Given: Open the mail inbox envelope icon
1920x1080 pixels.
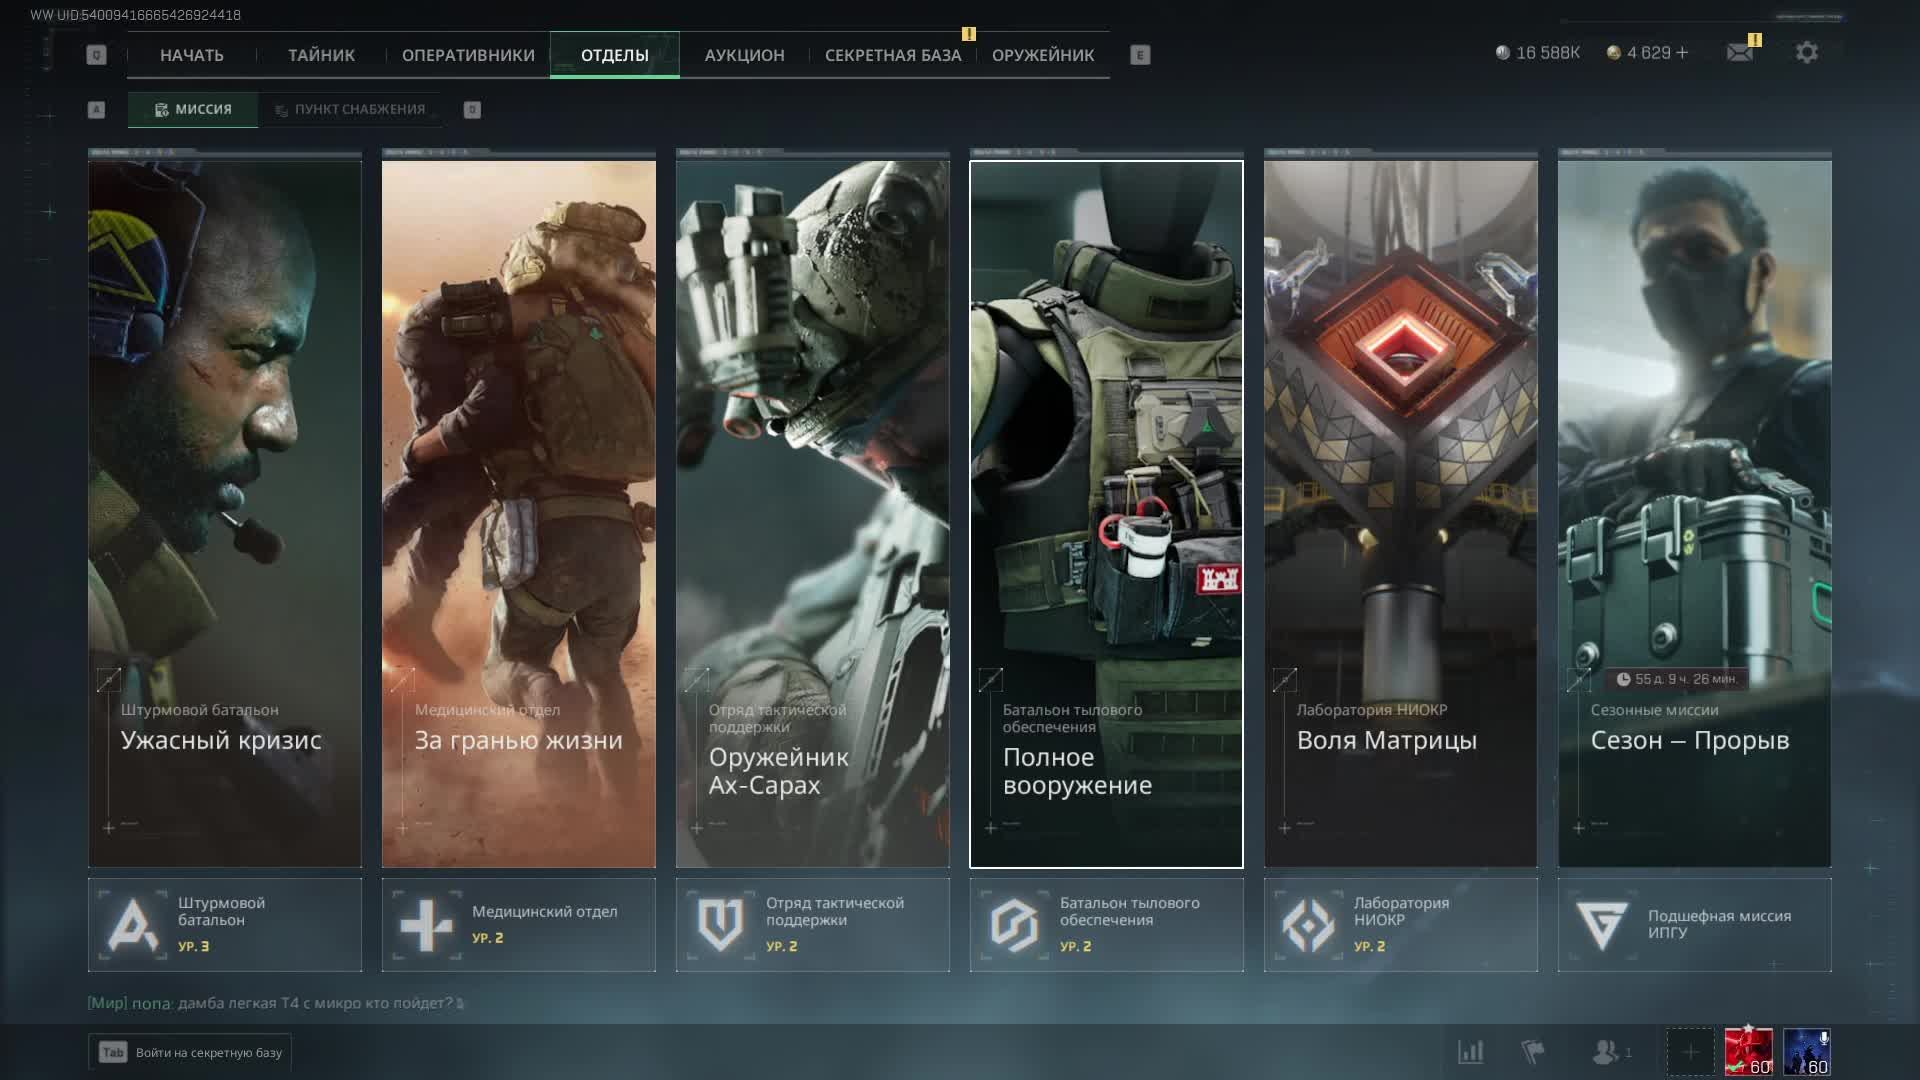Looking at the screenshot, I should pos(1740,53).
